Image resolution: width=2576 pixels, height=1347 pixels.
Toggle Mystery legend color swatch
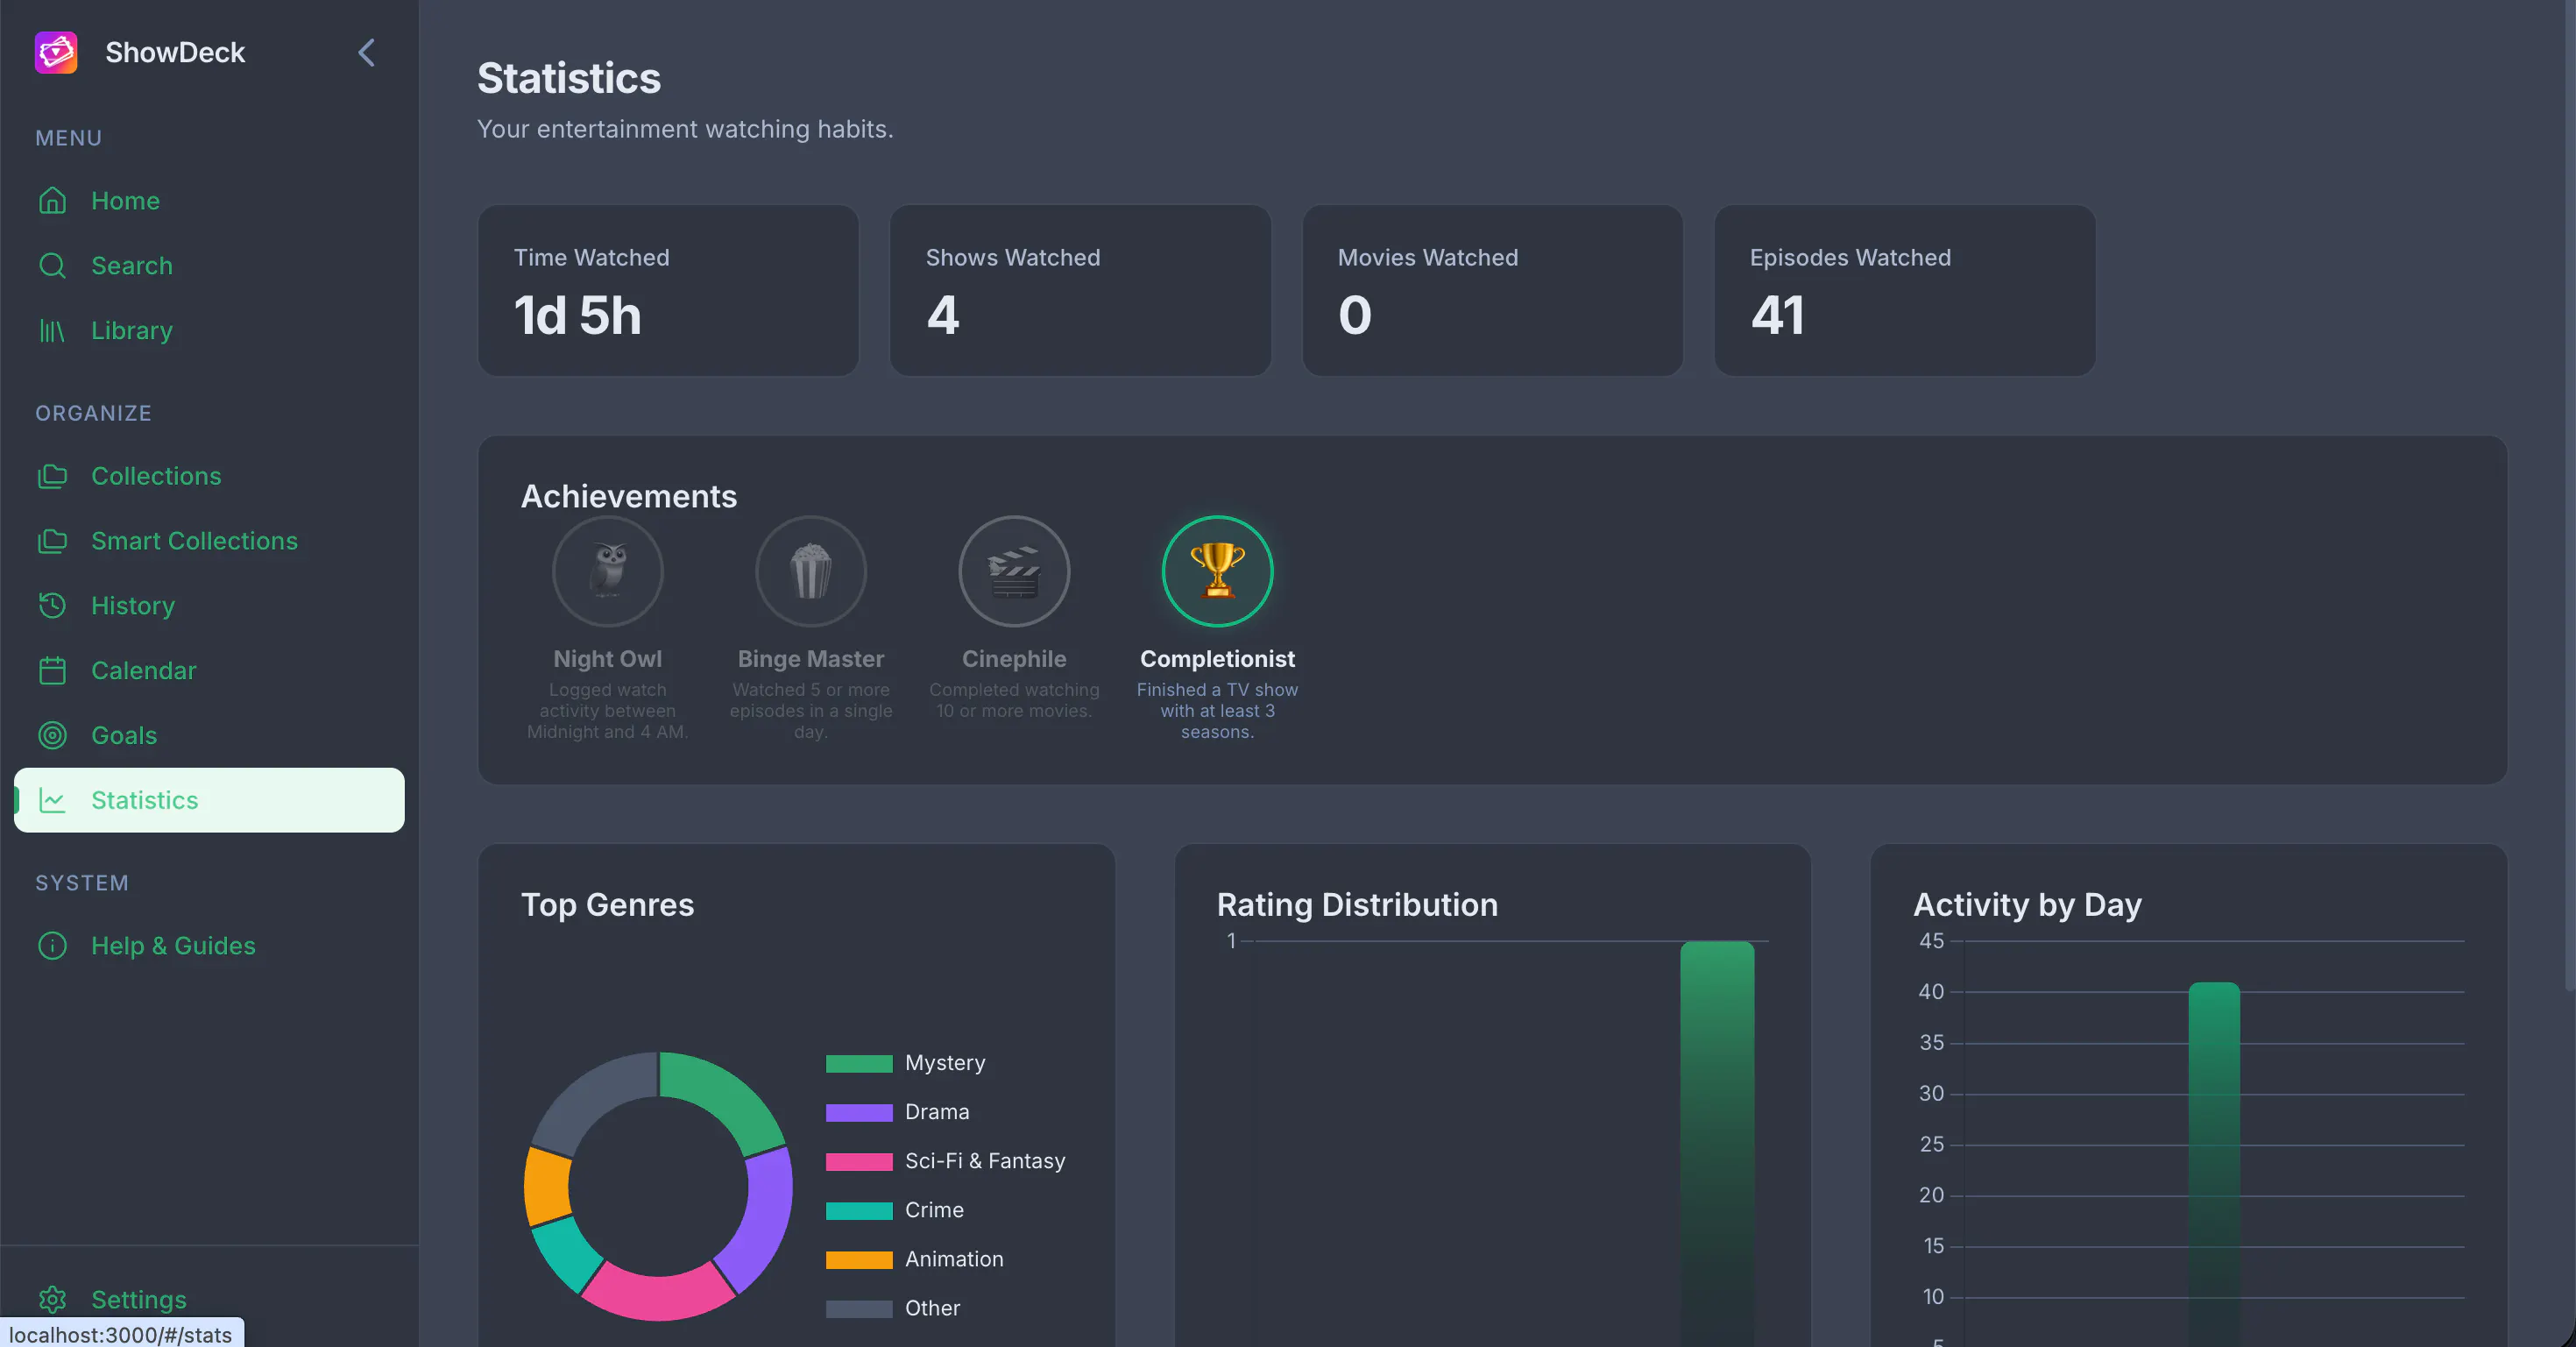coord(859,1064)
